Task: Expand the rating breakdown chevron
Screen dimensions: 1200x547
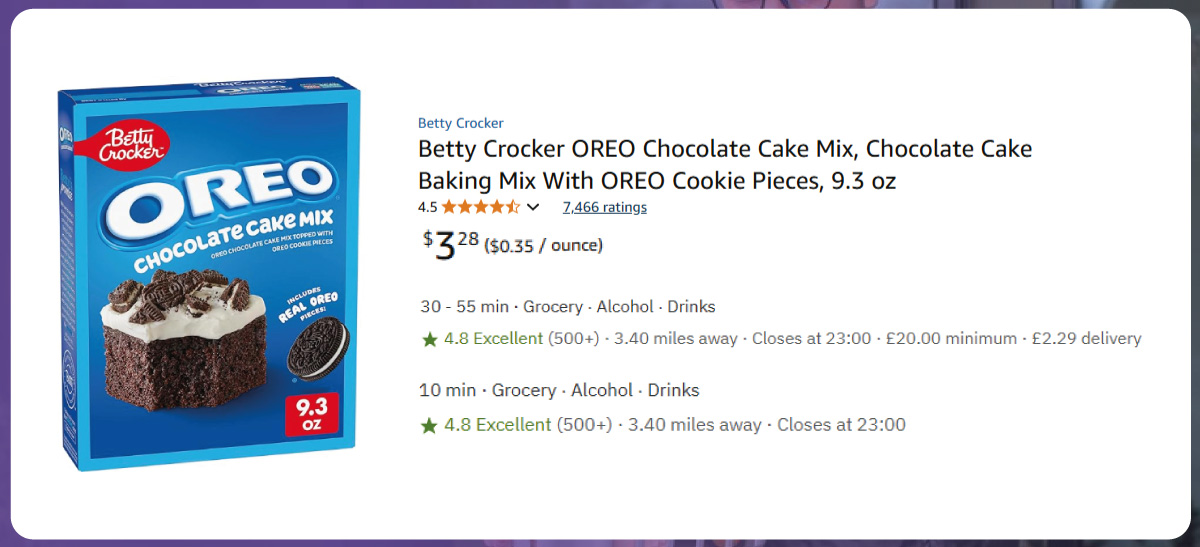Action: [533, 207]
